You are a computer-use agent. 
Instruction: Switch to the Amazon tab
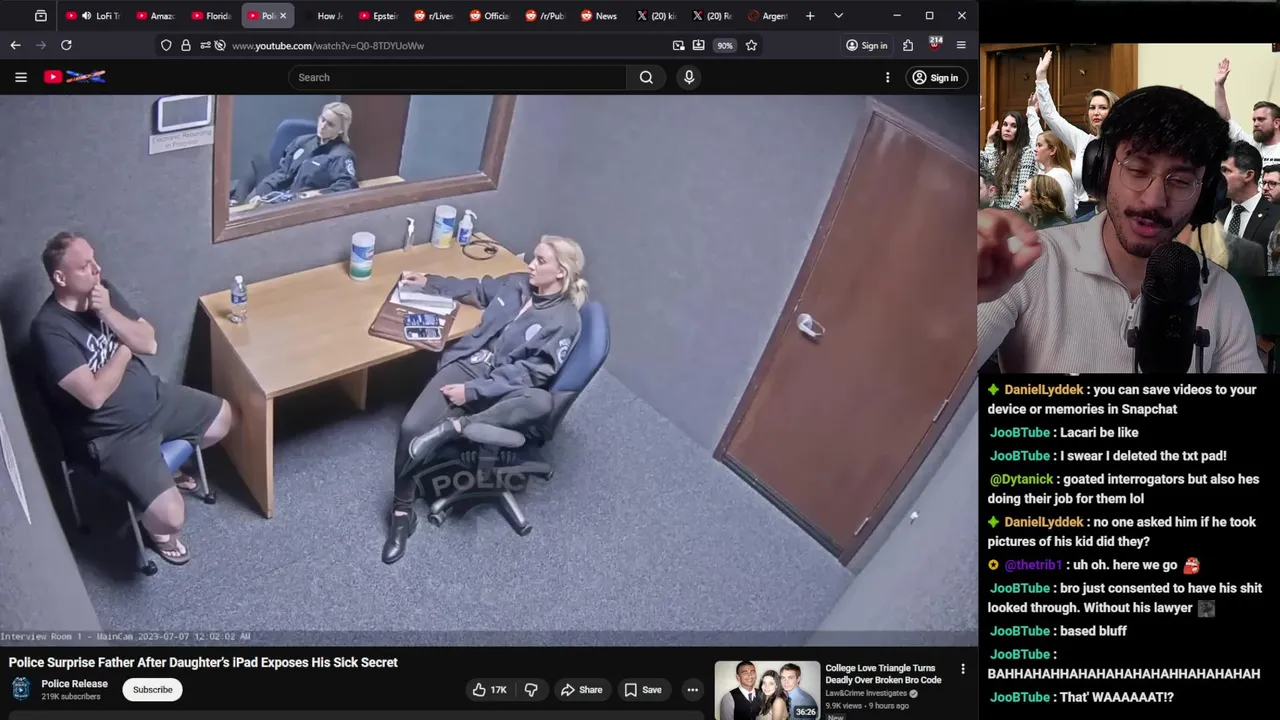point(154,16)
